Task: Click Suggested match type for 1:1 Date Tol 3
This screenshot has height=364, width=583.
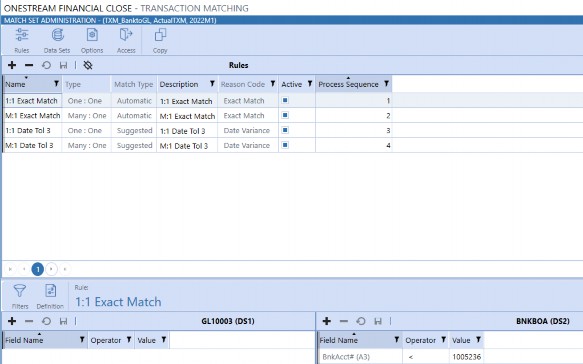Action: pyautogui.click(x=134, y=131)
